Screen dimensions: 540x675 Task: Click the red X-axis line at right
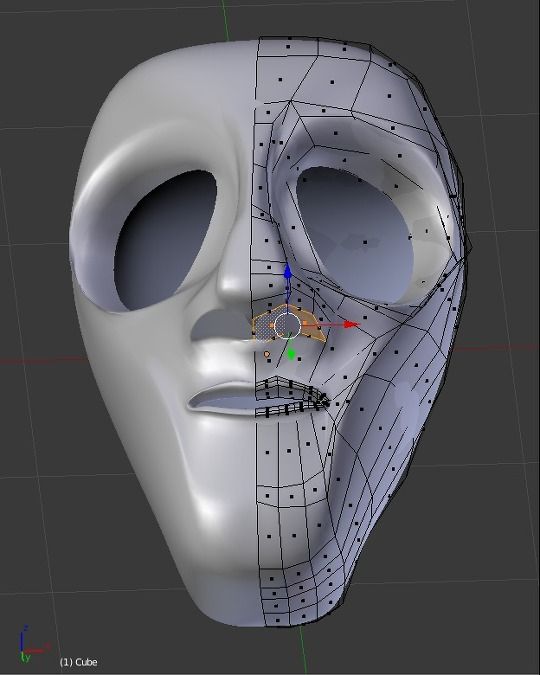click(495, 347)
